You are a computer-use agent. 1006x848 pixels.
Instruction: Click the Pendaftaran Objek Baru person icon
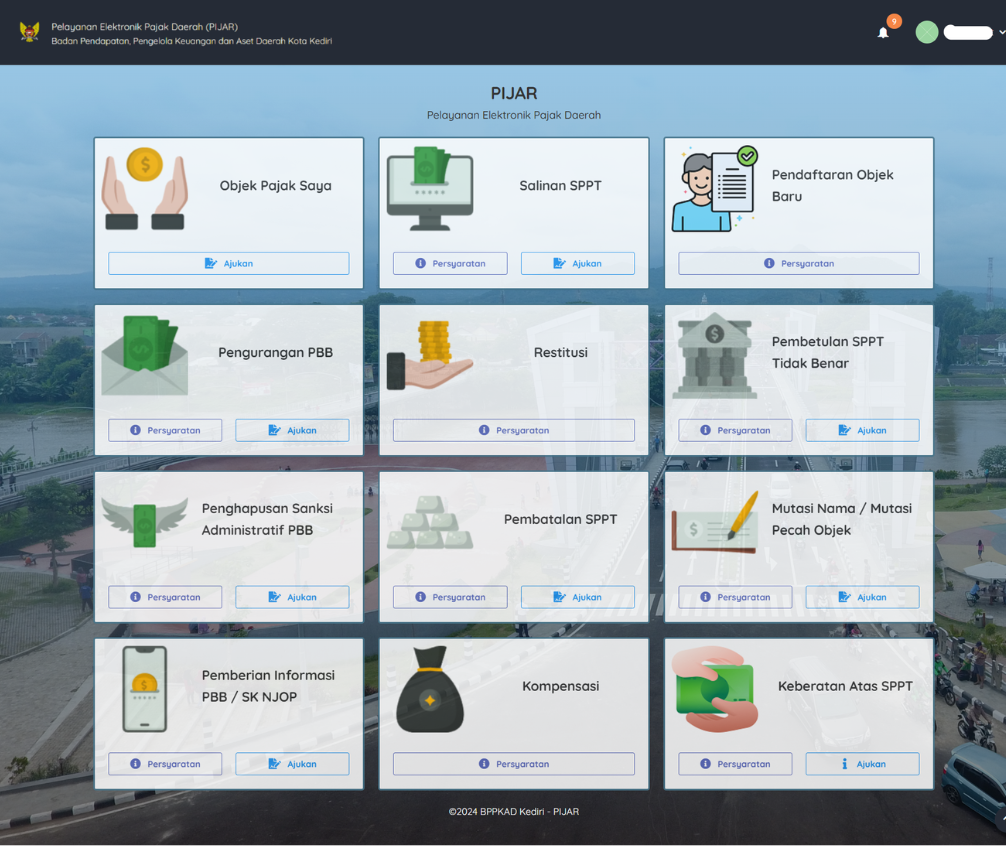tap(714, 188)
